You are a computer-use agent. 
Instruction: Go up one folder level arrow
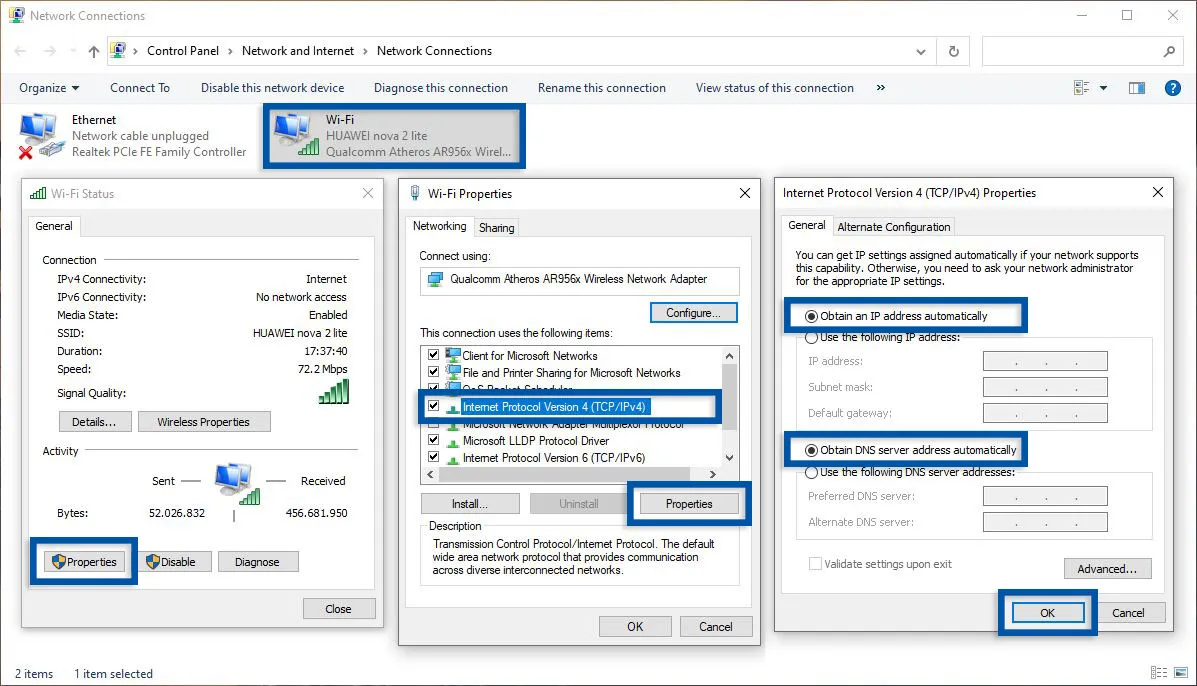coord(93,51)
